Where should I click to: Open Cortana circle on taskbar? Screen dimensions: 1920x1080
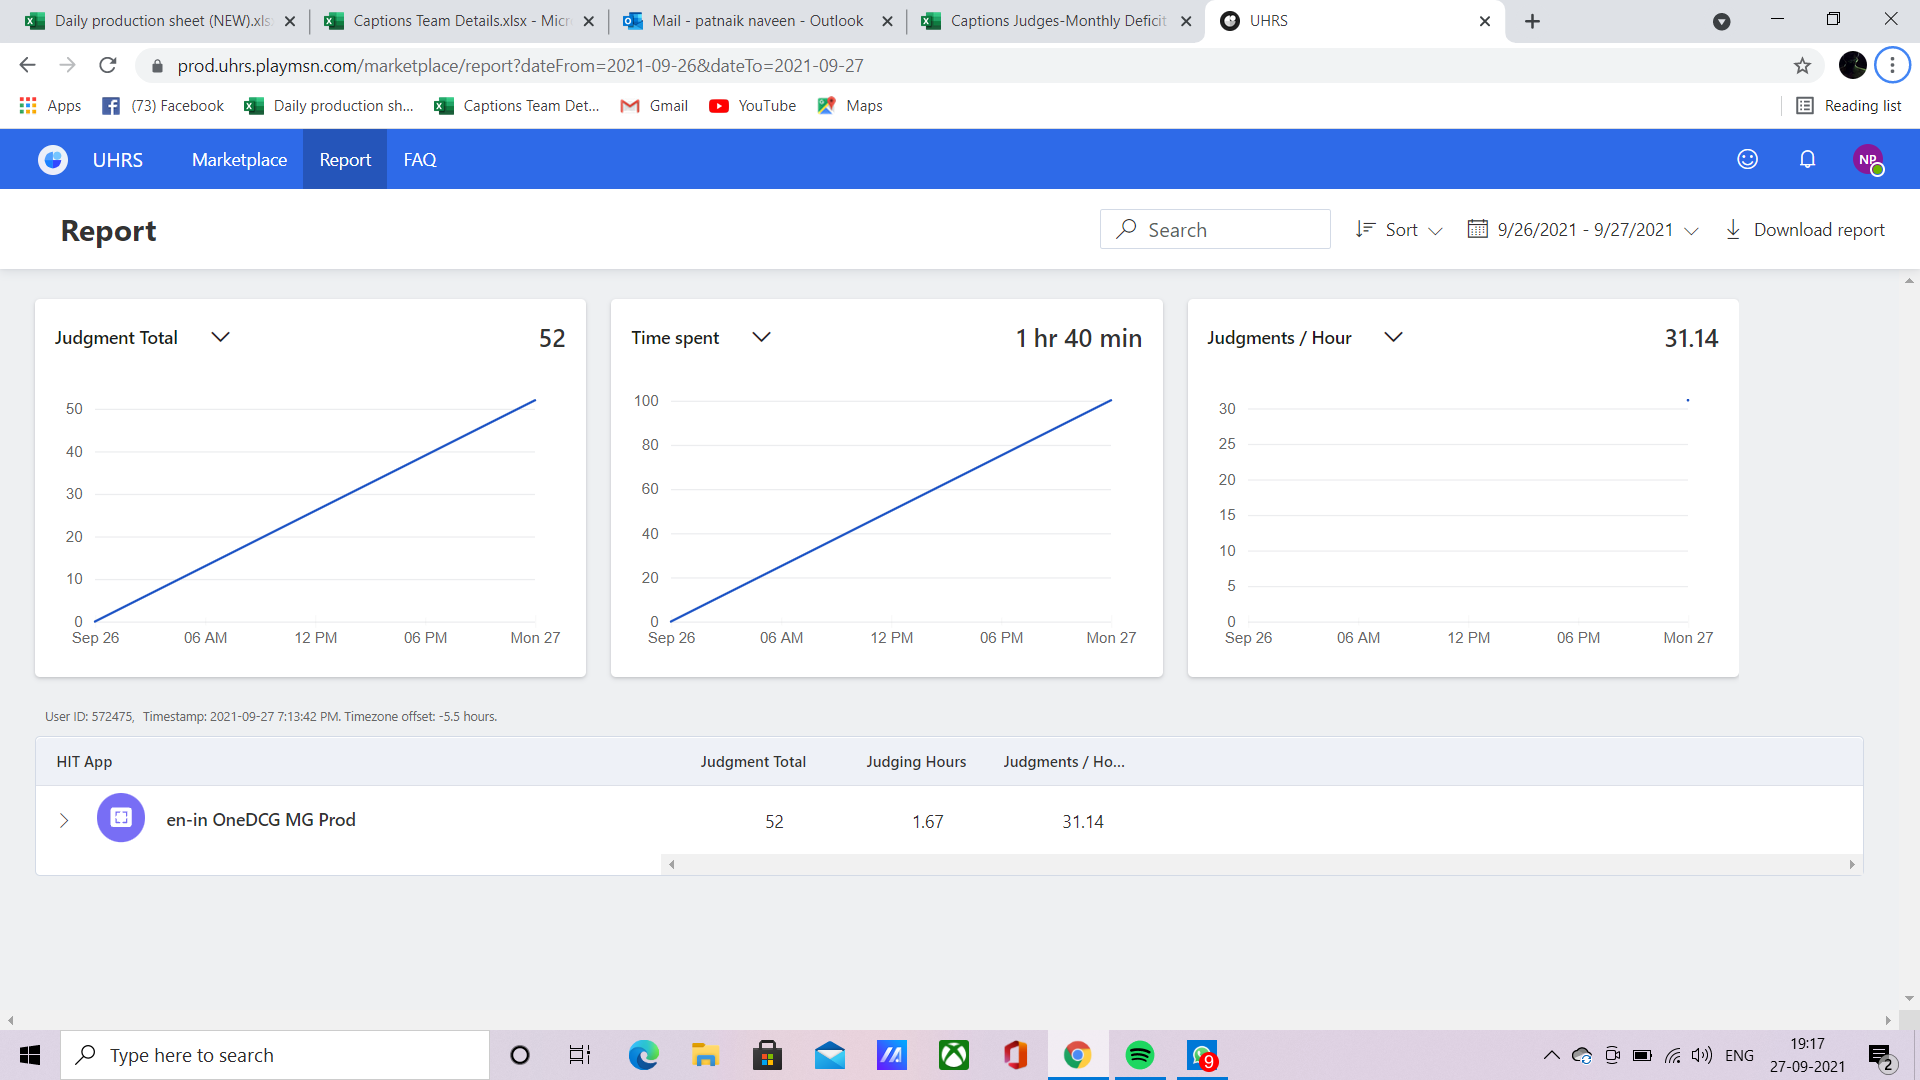click(520, 1055)
